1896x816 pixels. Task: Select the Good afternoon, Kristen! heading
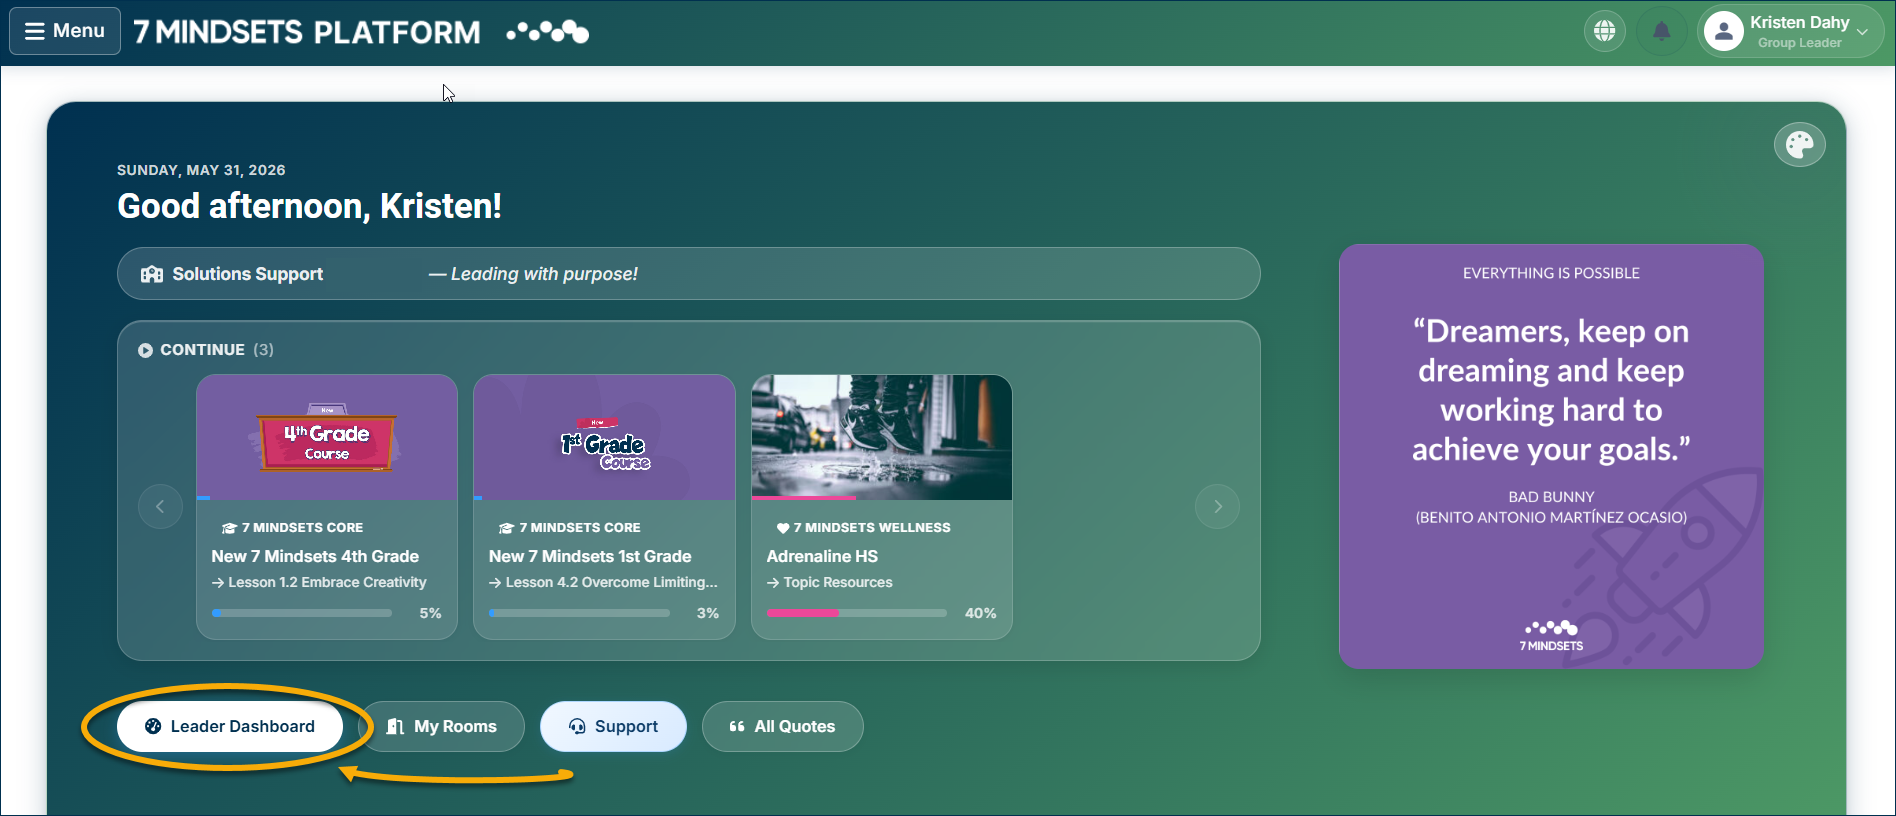click(310, 206)
